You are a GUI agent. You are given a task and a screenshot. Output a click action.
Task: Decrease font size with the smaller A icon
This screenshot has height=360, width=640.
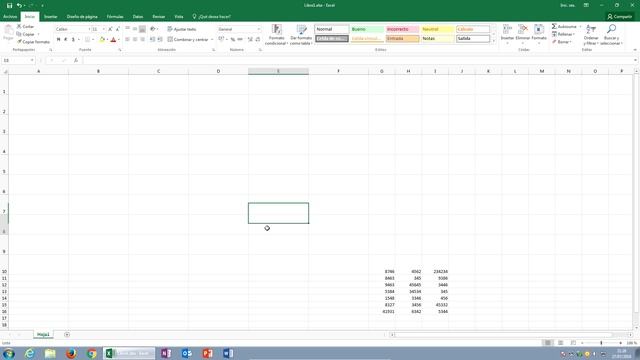[x=118, y=29]
